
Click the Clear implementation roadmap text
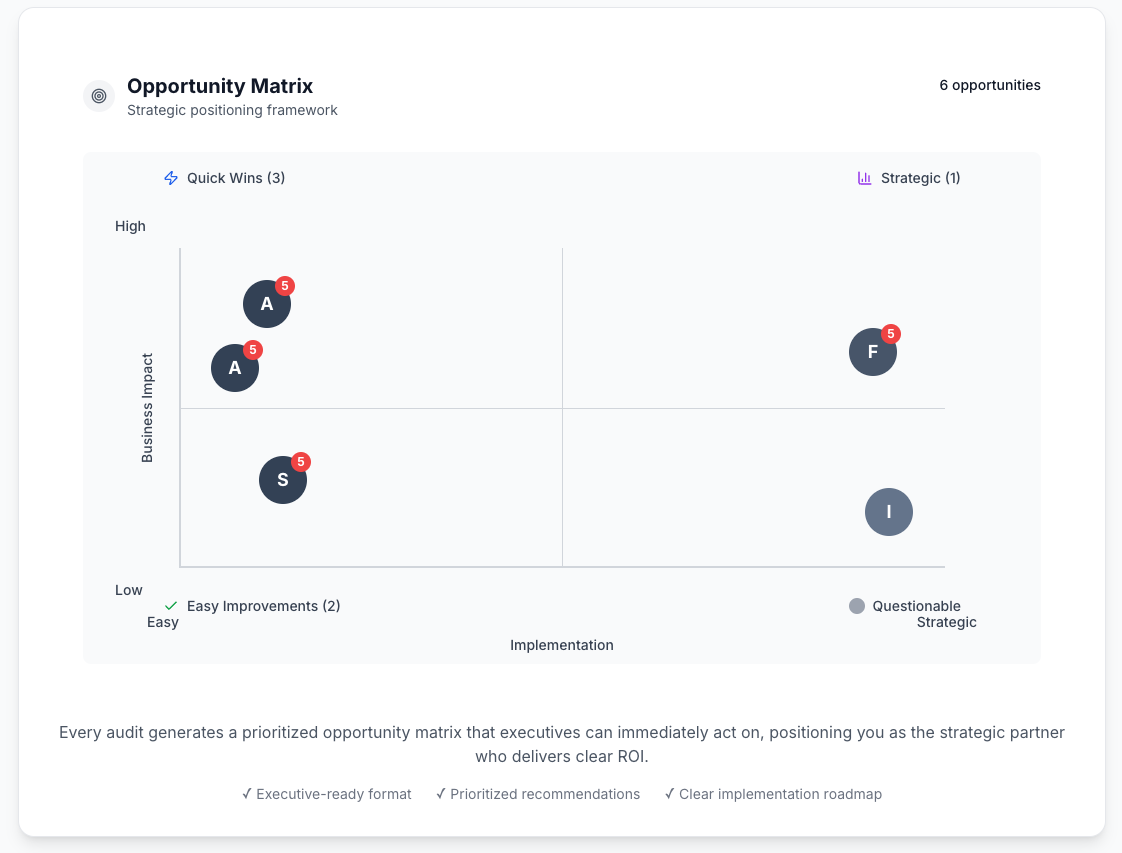click(779, 794)
